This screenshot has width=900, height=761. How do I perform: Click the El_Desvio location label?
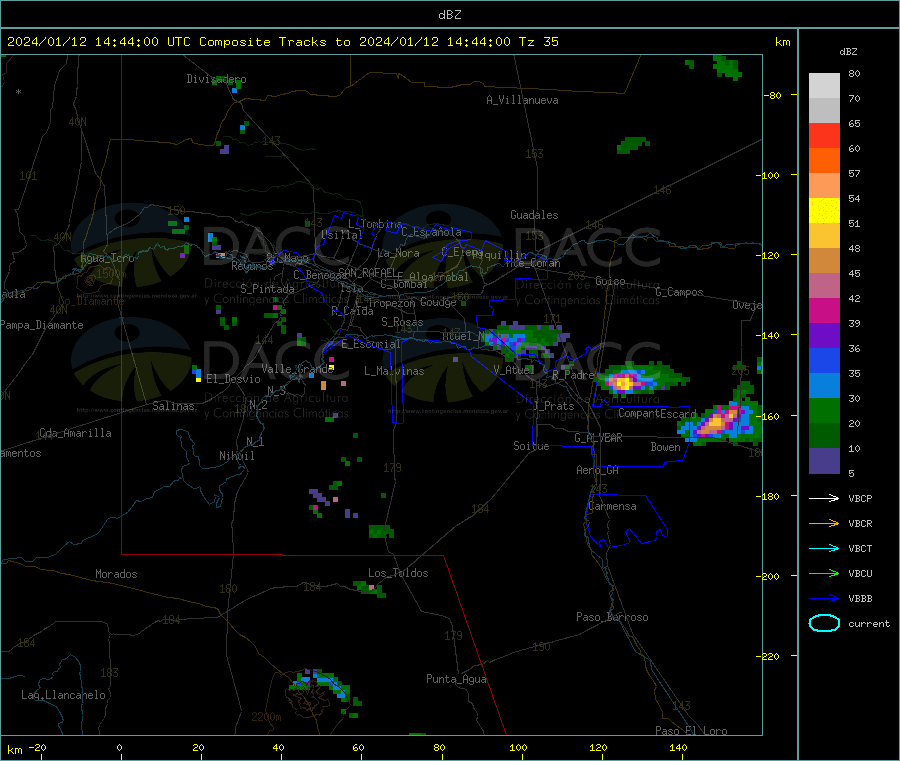tap(233, 379)
